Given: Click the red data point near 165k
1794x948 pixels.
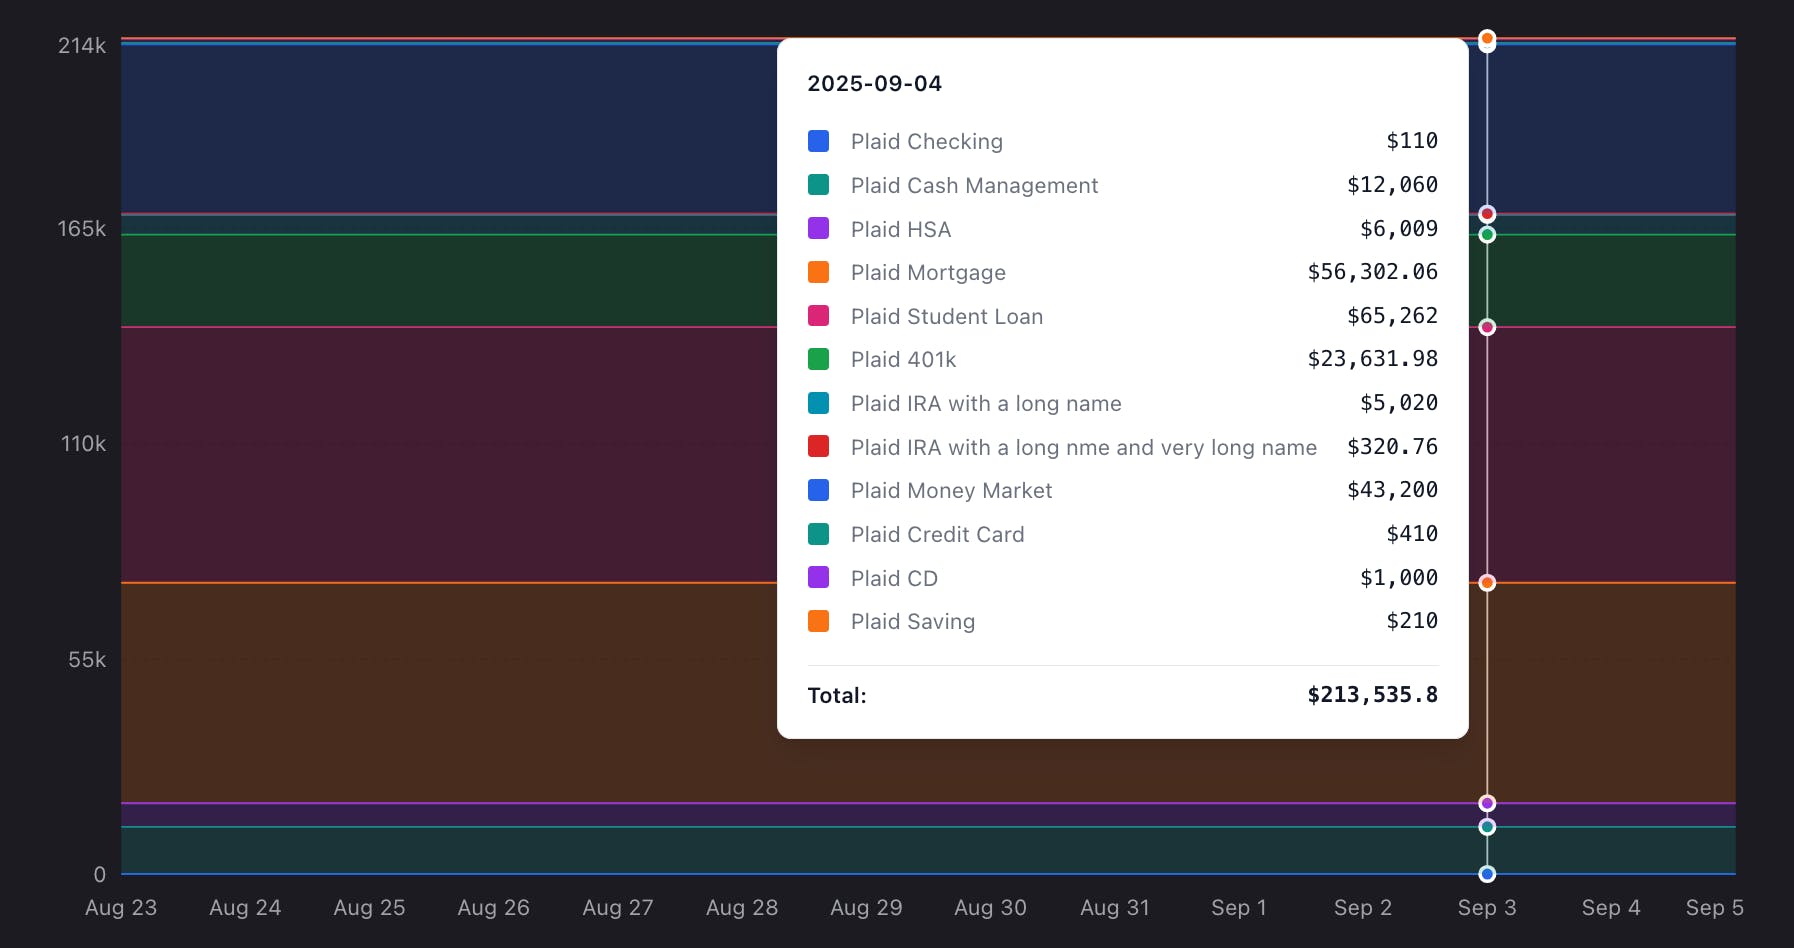Looking at the screenshot, I should point(1487,214).
